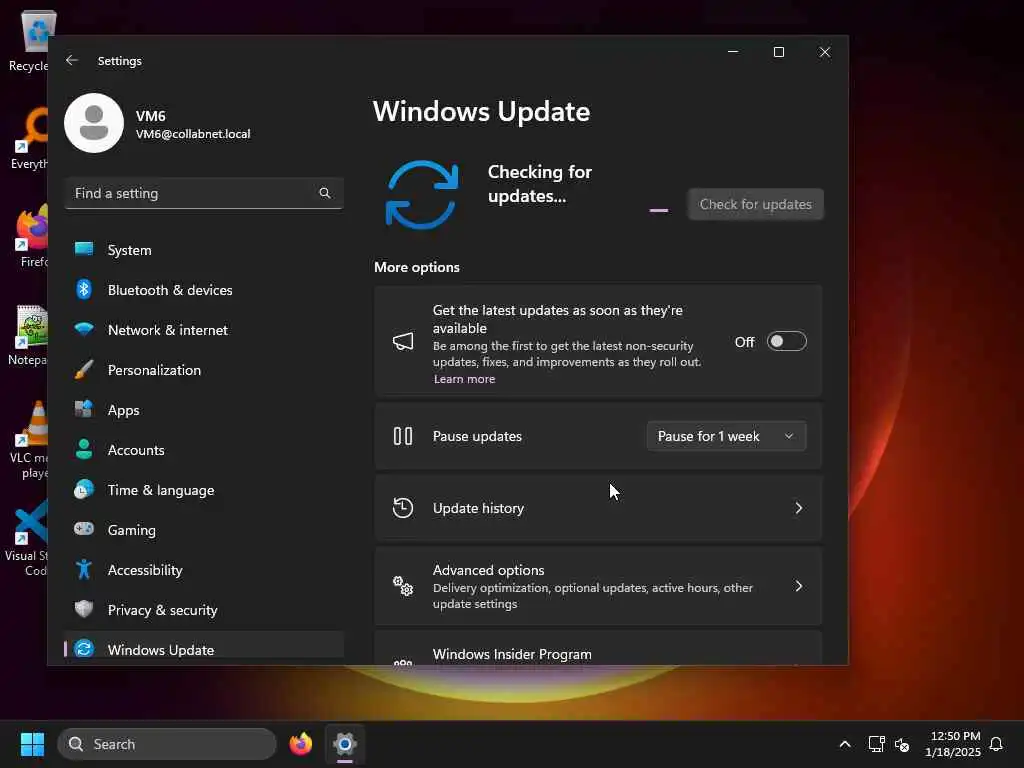This screenshot has width=1024, height=768.
Task: Click the search magnifier in Find a setting
Action: point(325,193)
